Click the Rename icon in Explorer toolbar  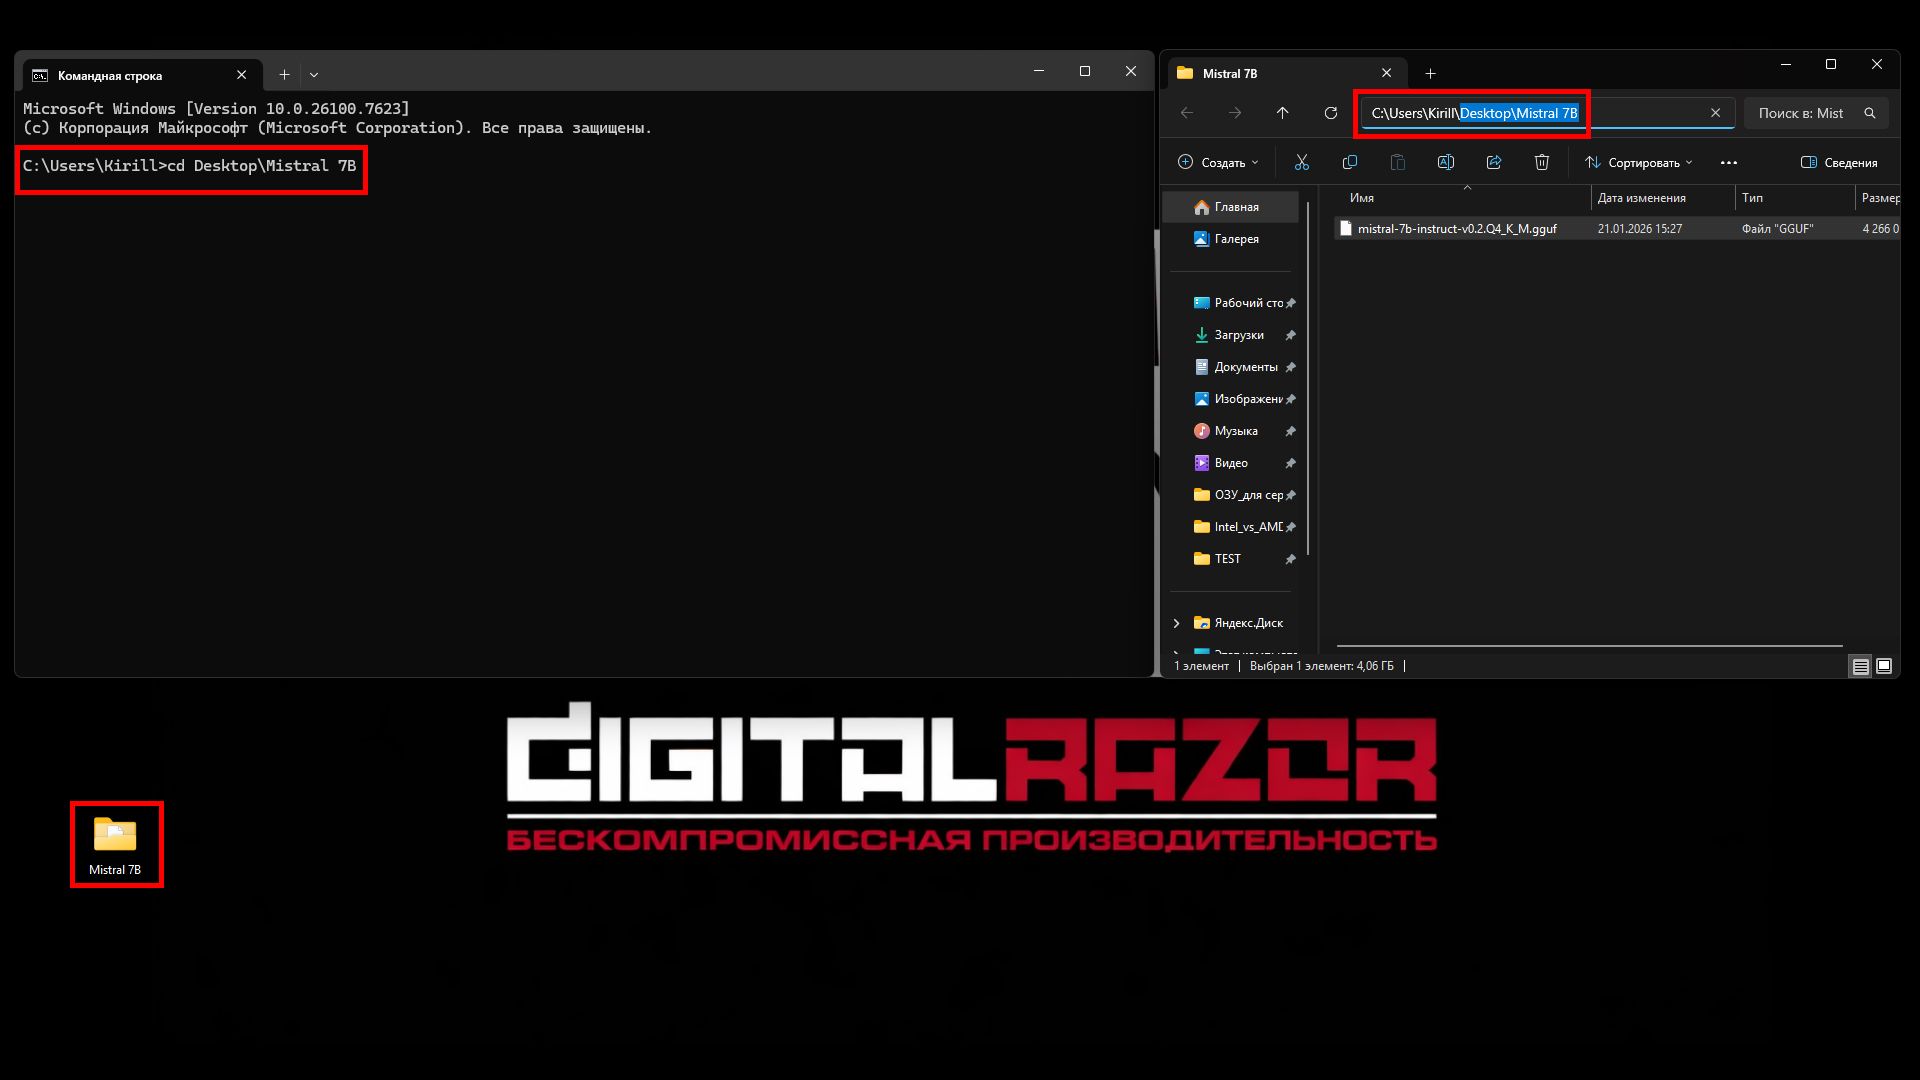1445,162
